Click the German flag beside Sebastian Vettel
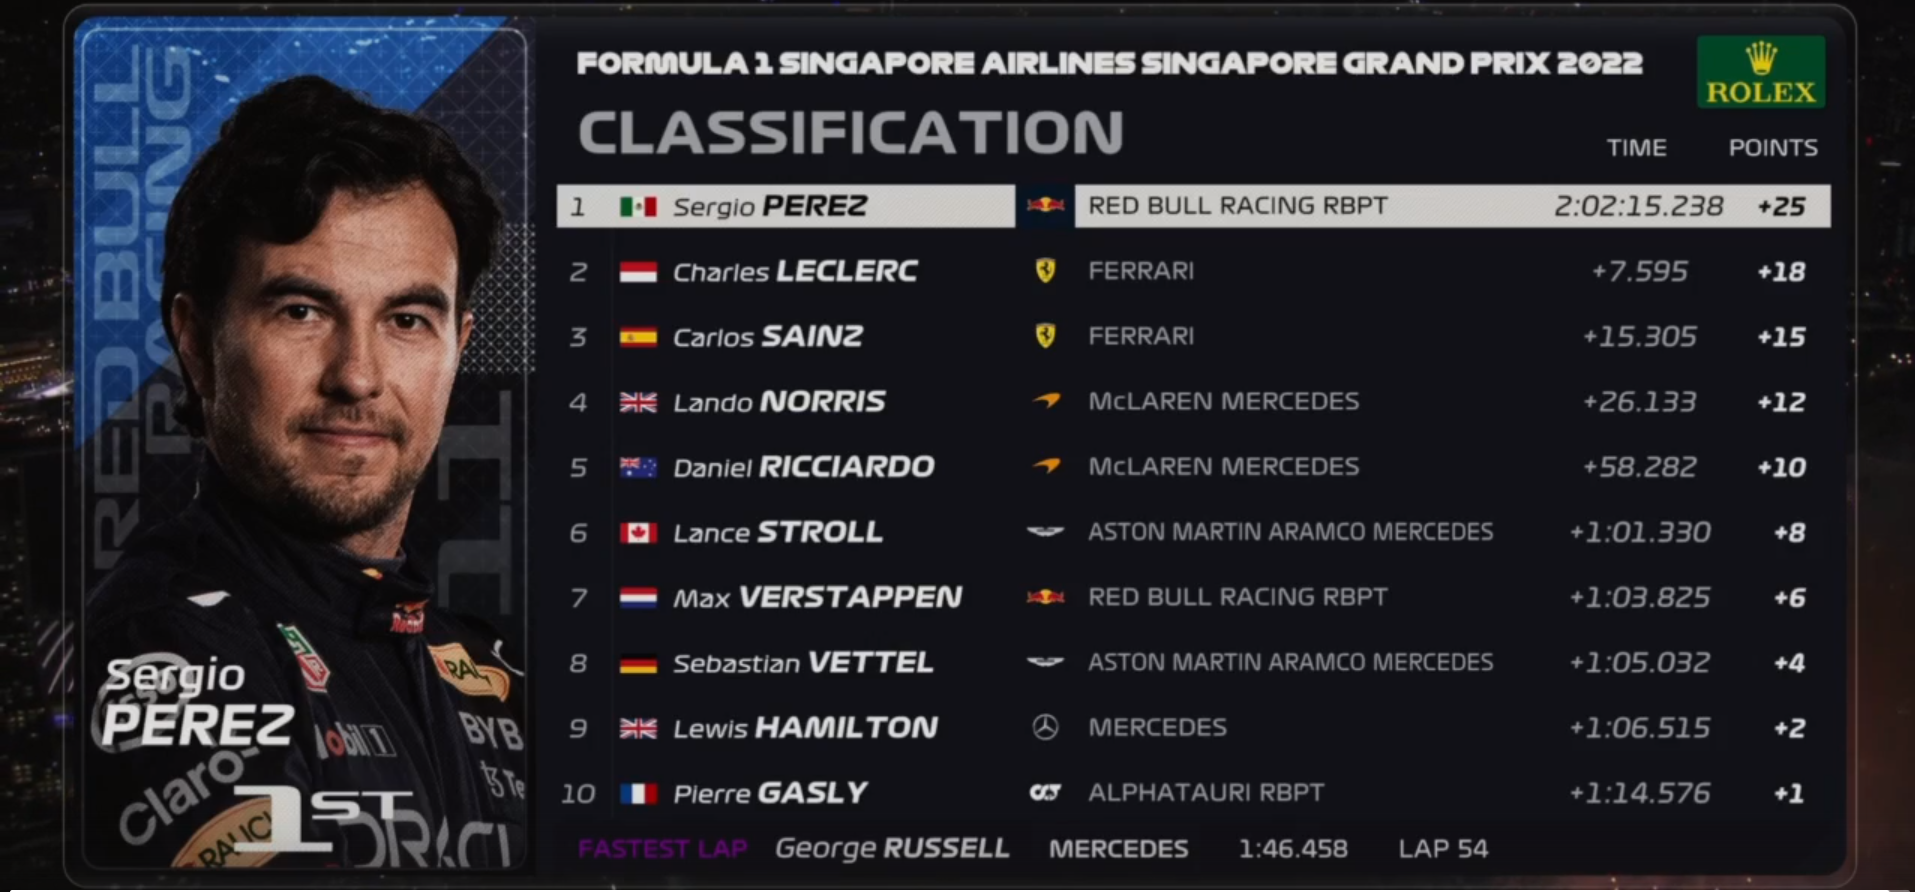Image resolution: width=1915 pixels, height=892 pixels. (x=638, y=663)
